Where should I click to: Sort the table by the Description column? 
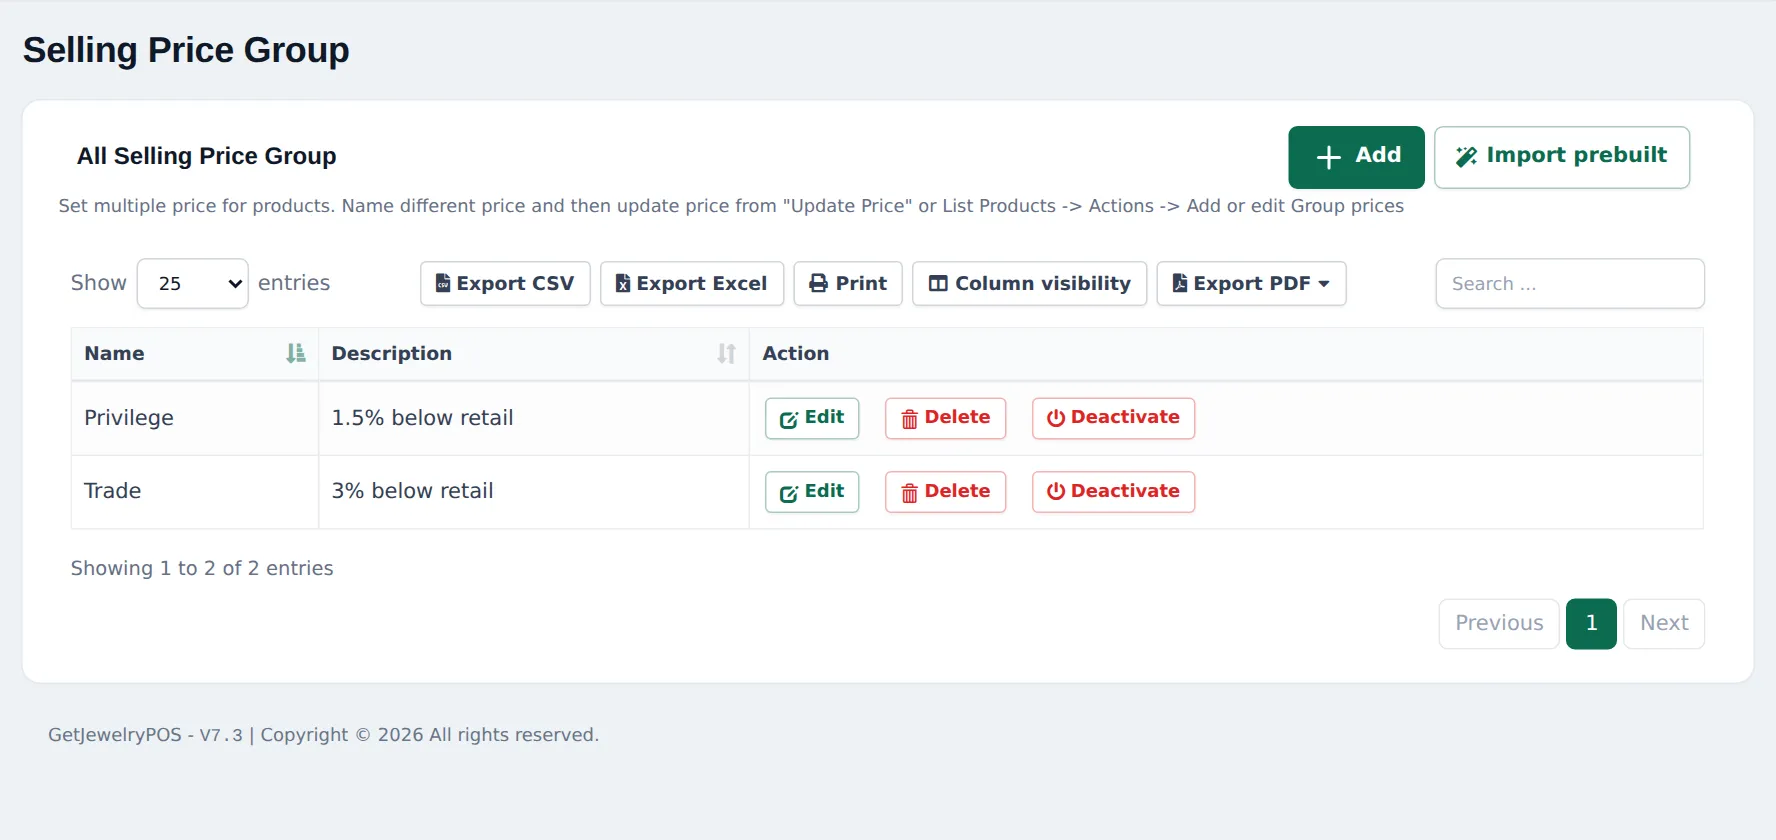[x=534, y=354]
